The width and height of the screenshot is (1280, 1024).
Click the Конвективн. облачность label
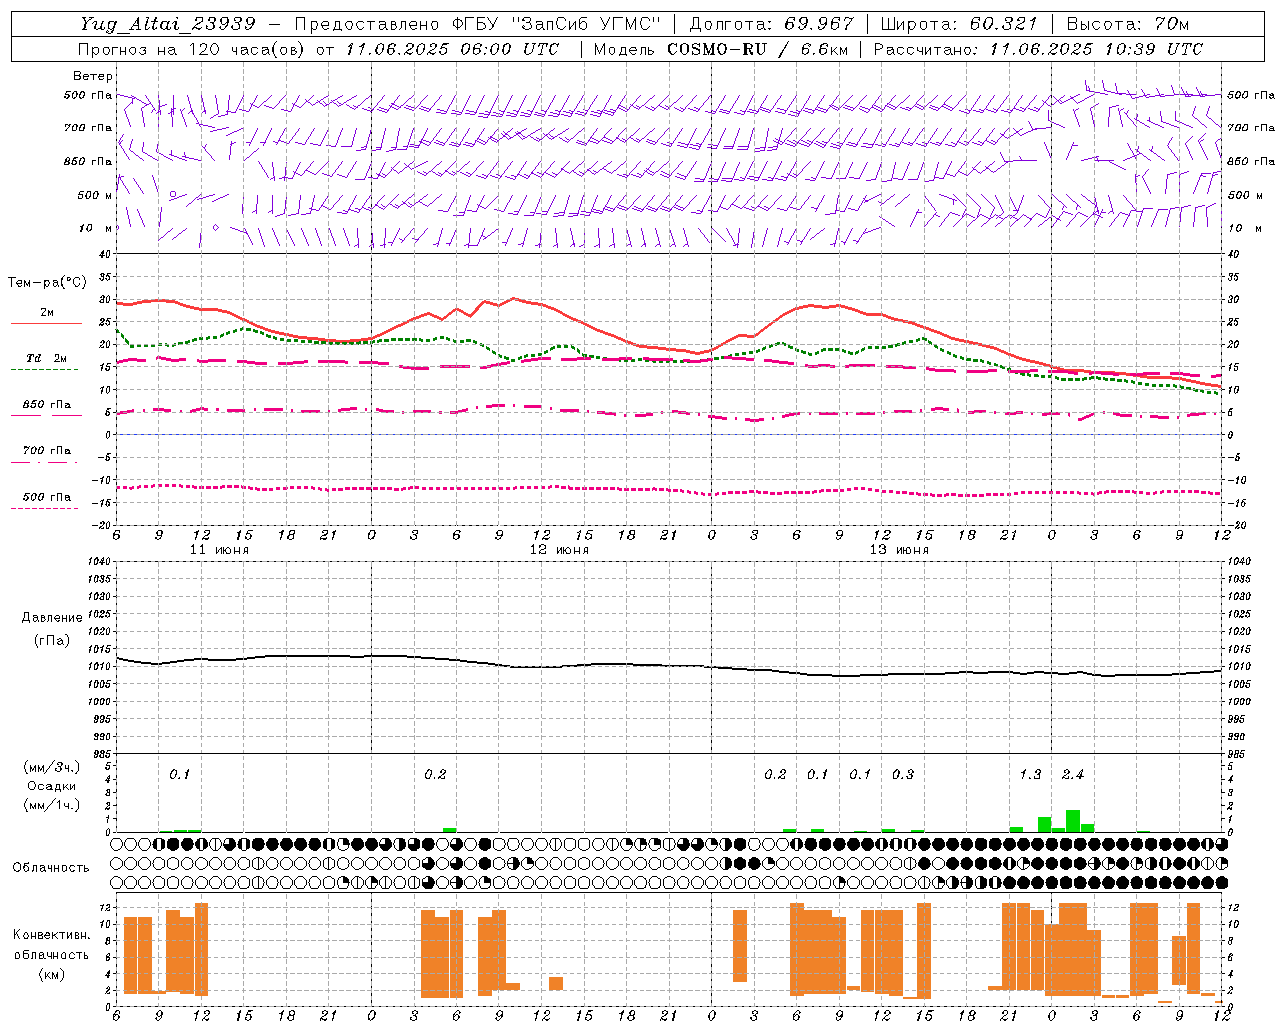coord(52,944)
